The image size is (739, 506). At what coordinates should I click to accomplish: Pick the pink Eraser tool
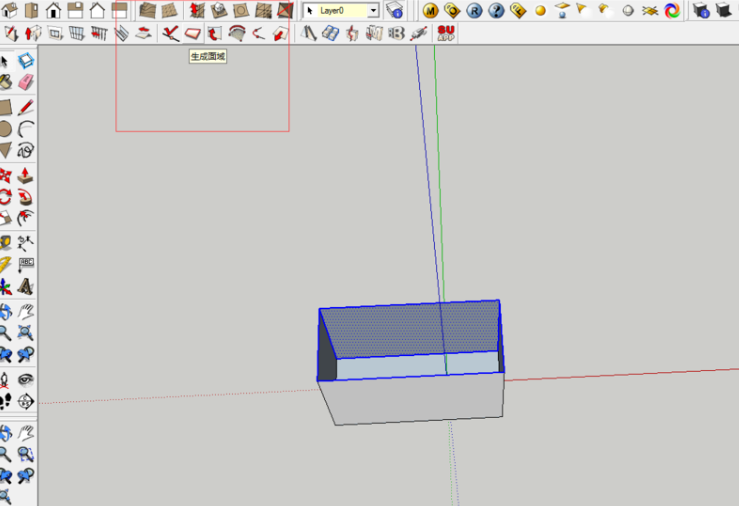[26, 82]
